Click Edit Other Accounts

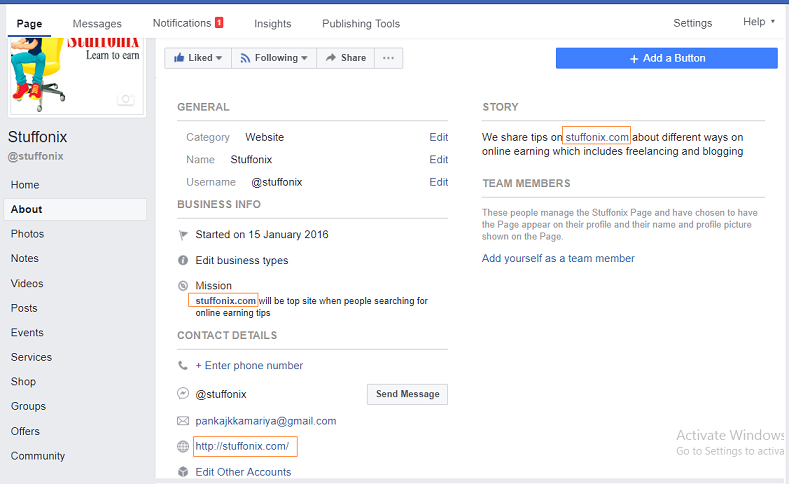click(243, 472)
